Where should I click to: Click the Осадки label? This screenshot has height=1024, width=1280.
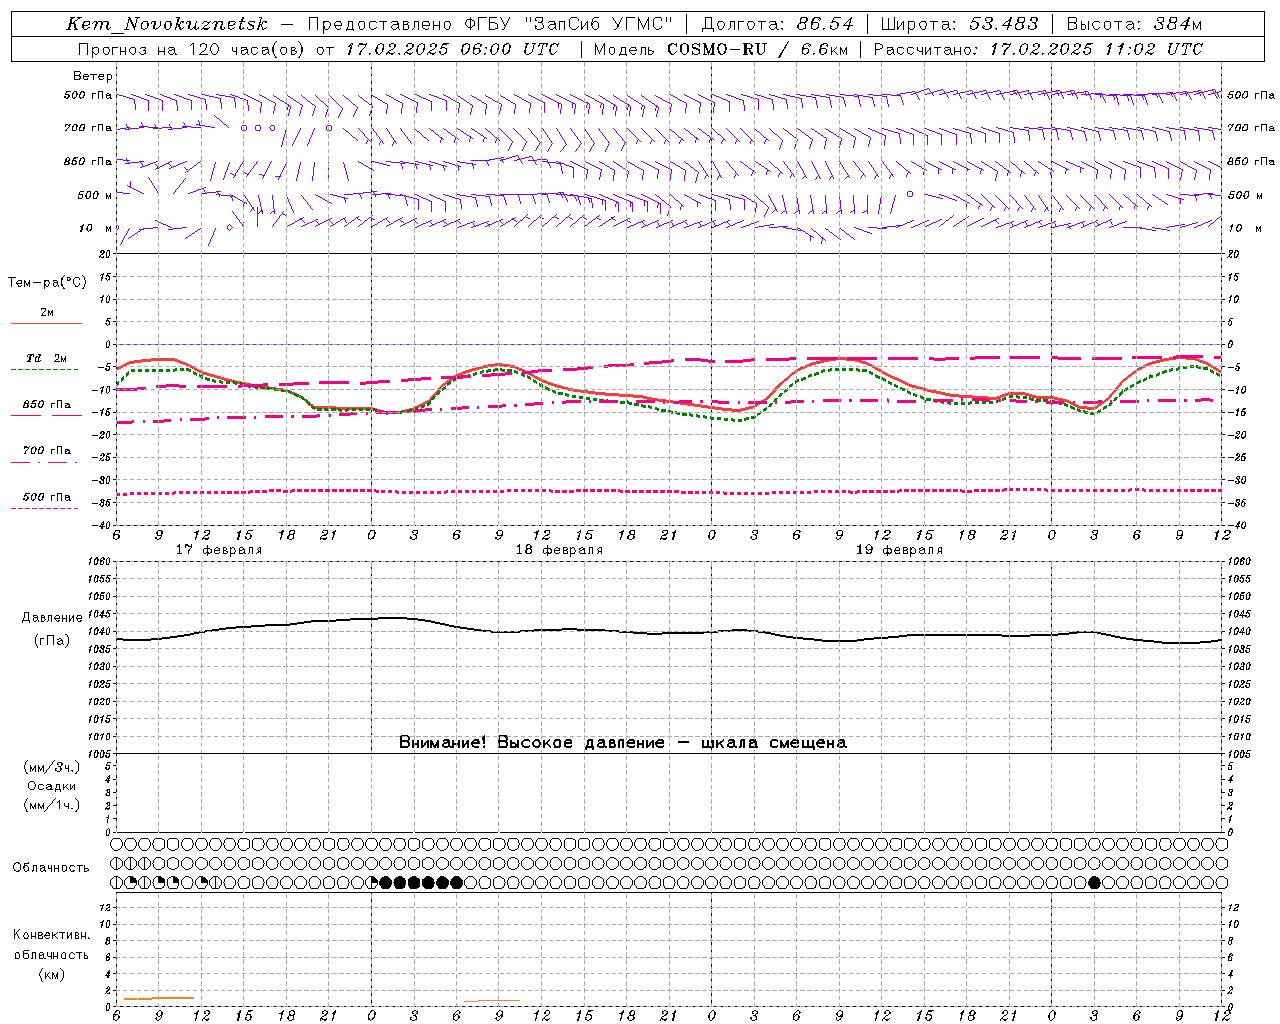coord(52,786)
